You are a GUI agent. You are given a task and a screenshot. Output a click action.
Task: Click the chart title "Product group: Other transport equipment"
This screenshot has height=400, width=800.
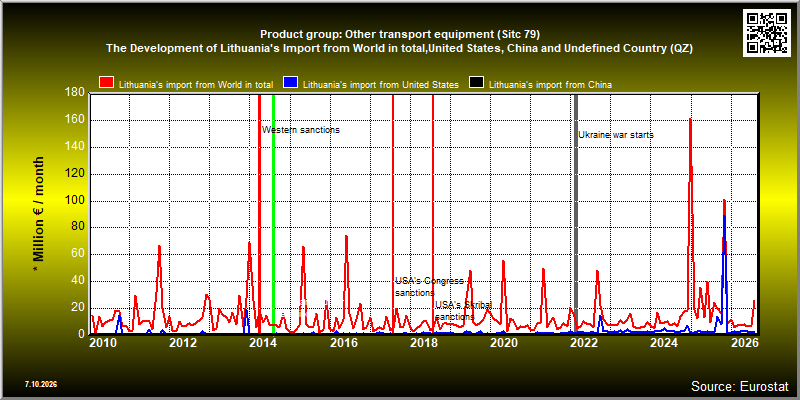point(400,34)
